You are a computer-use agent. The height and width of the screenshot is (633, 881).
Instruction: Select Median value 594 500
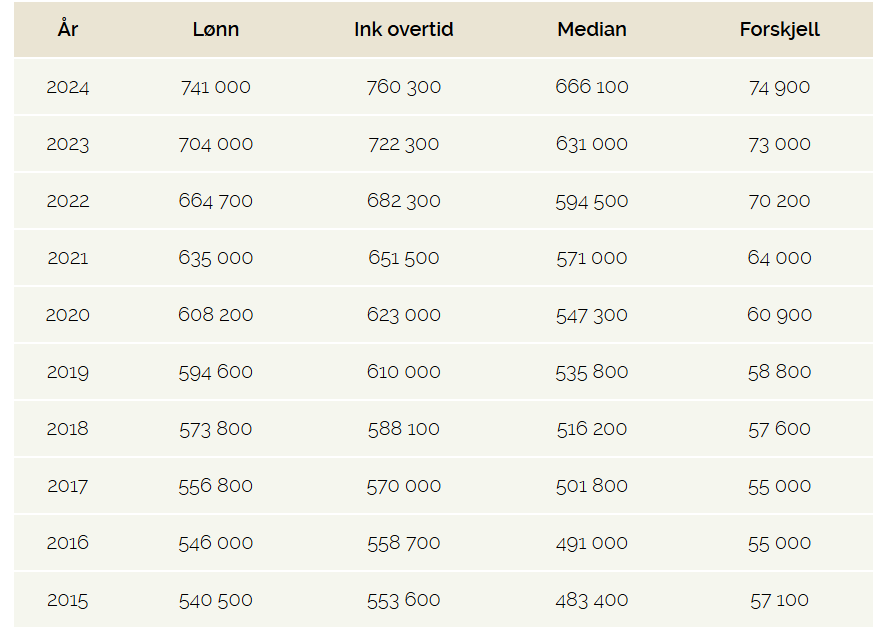click(592, 201)
